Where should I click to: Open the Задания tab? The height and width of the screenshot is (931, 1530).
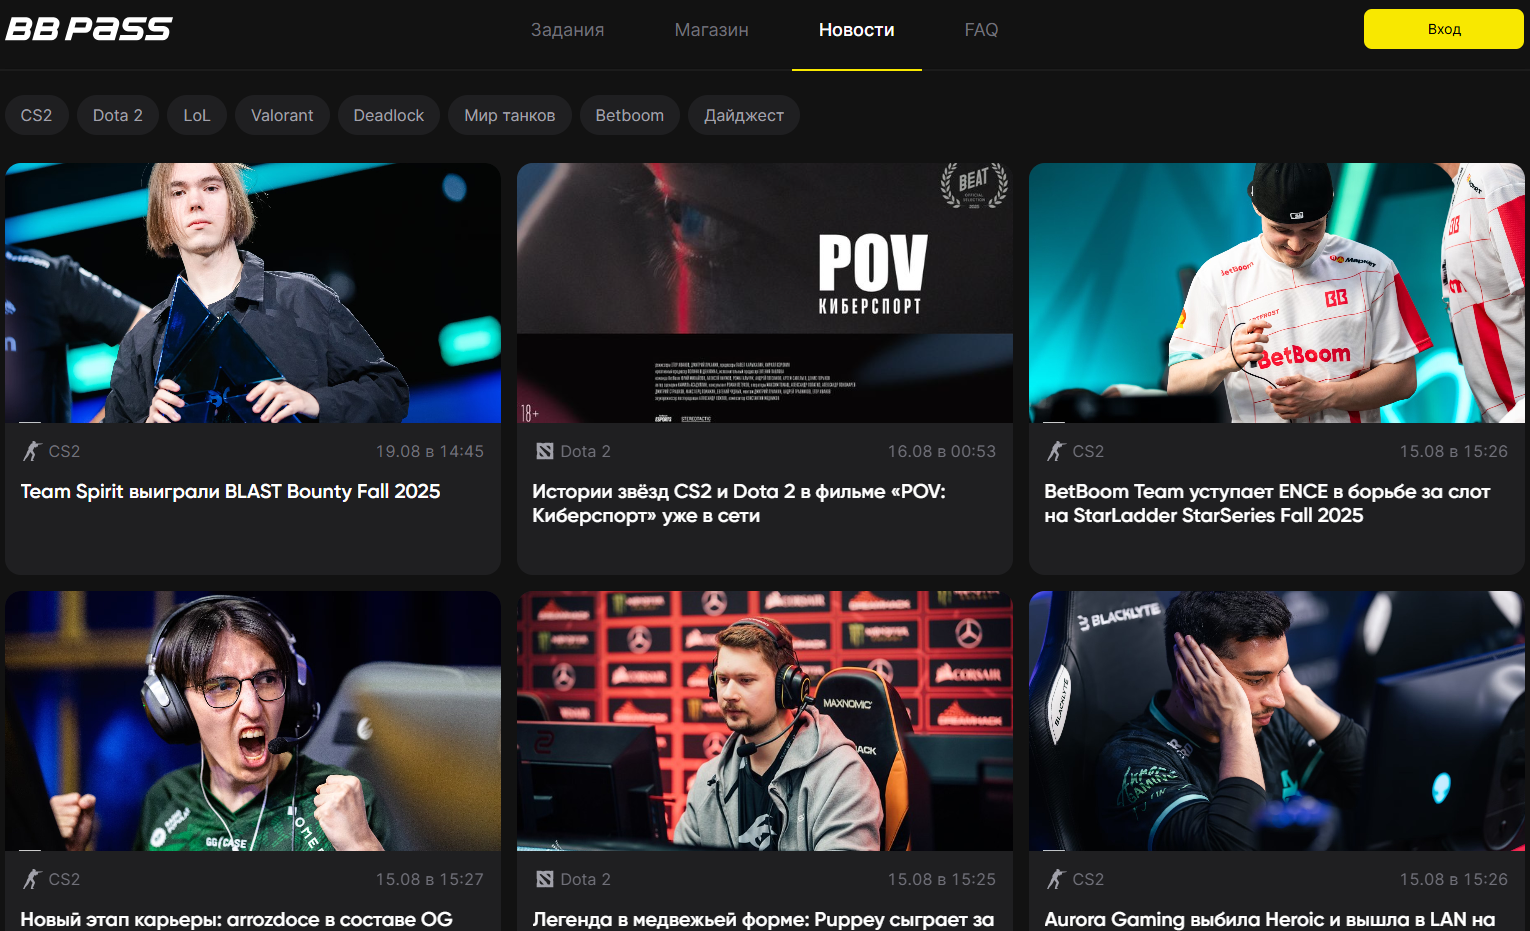coord(567,30)
